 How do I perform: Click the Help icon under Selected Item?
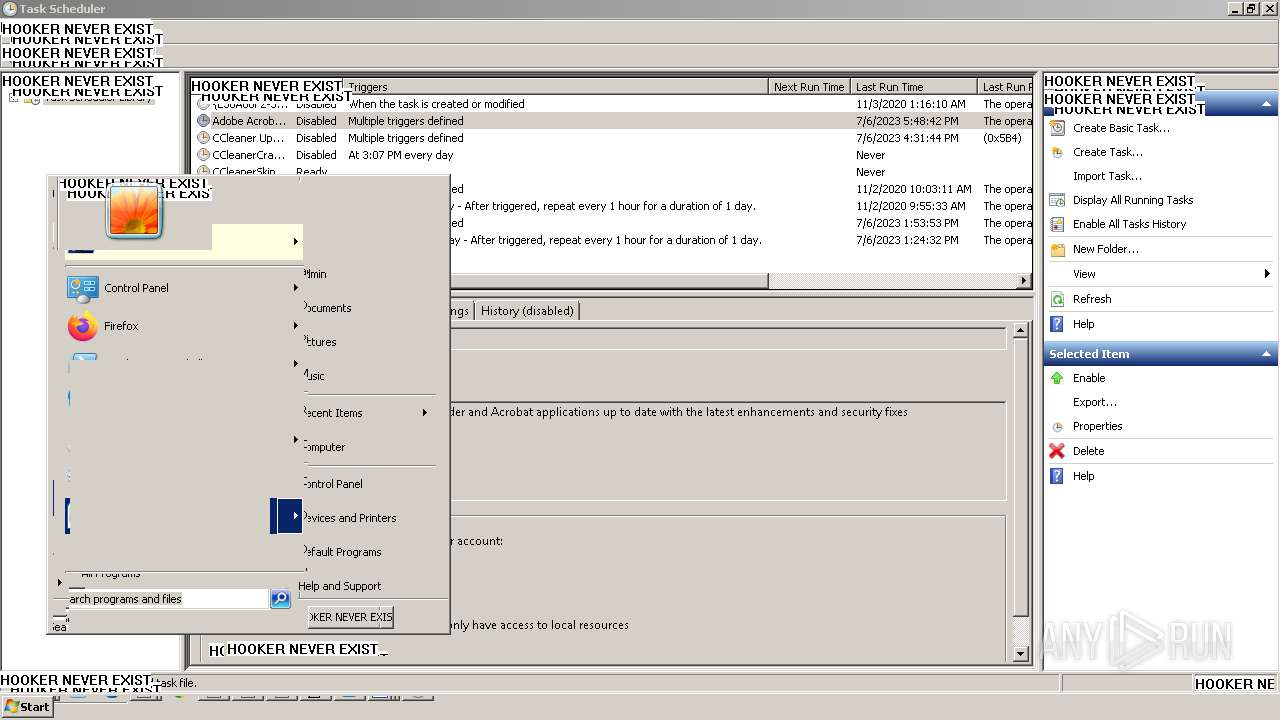click(1057, 476)
